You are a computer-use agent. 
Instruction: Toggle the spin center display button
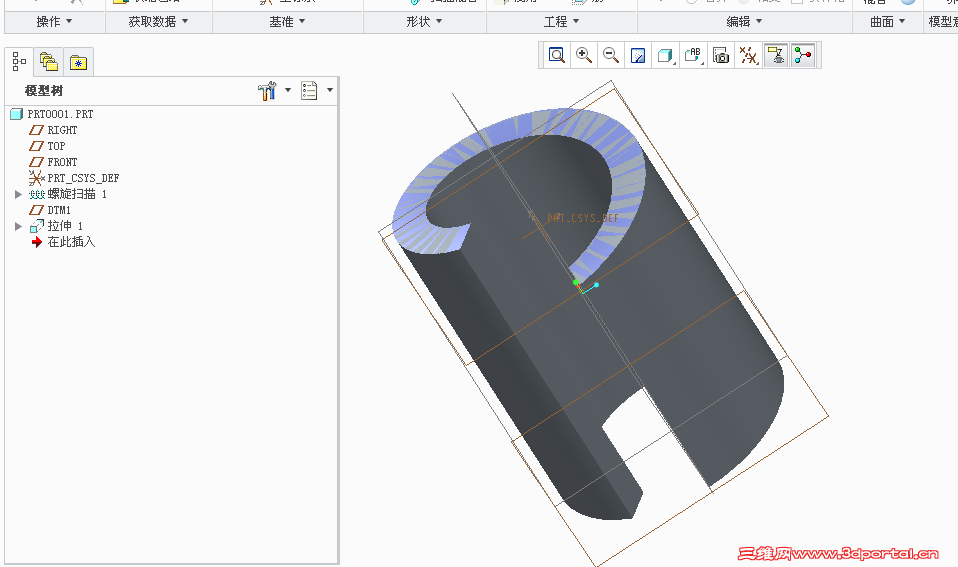click(x=803, y=56)
